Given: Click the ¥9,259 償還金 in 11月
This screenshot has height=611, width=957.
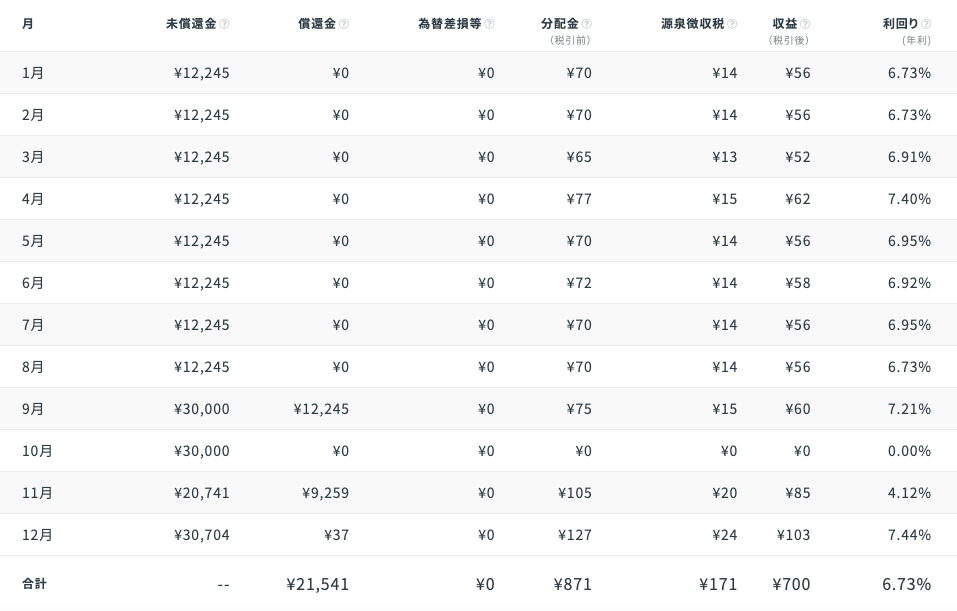Looking at the screenshot, I should (325, 493).
